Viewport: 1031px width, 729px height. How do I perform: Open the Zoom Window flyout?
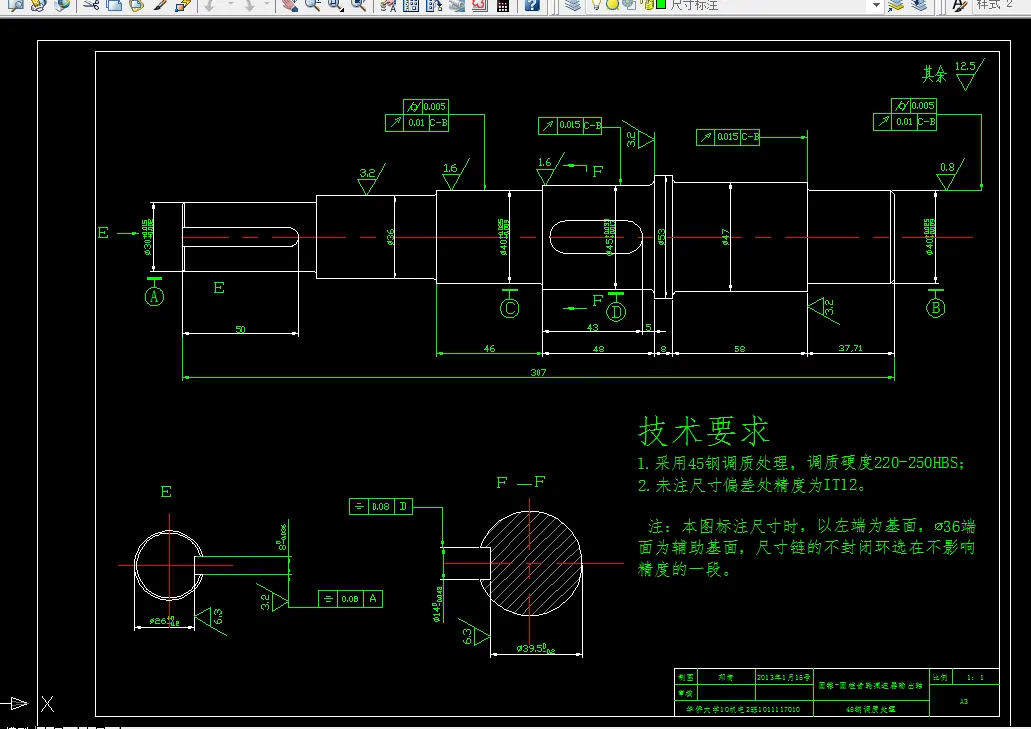[335, 5]
